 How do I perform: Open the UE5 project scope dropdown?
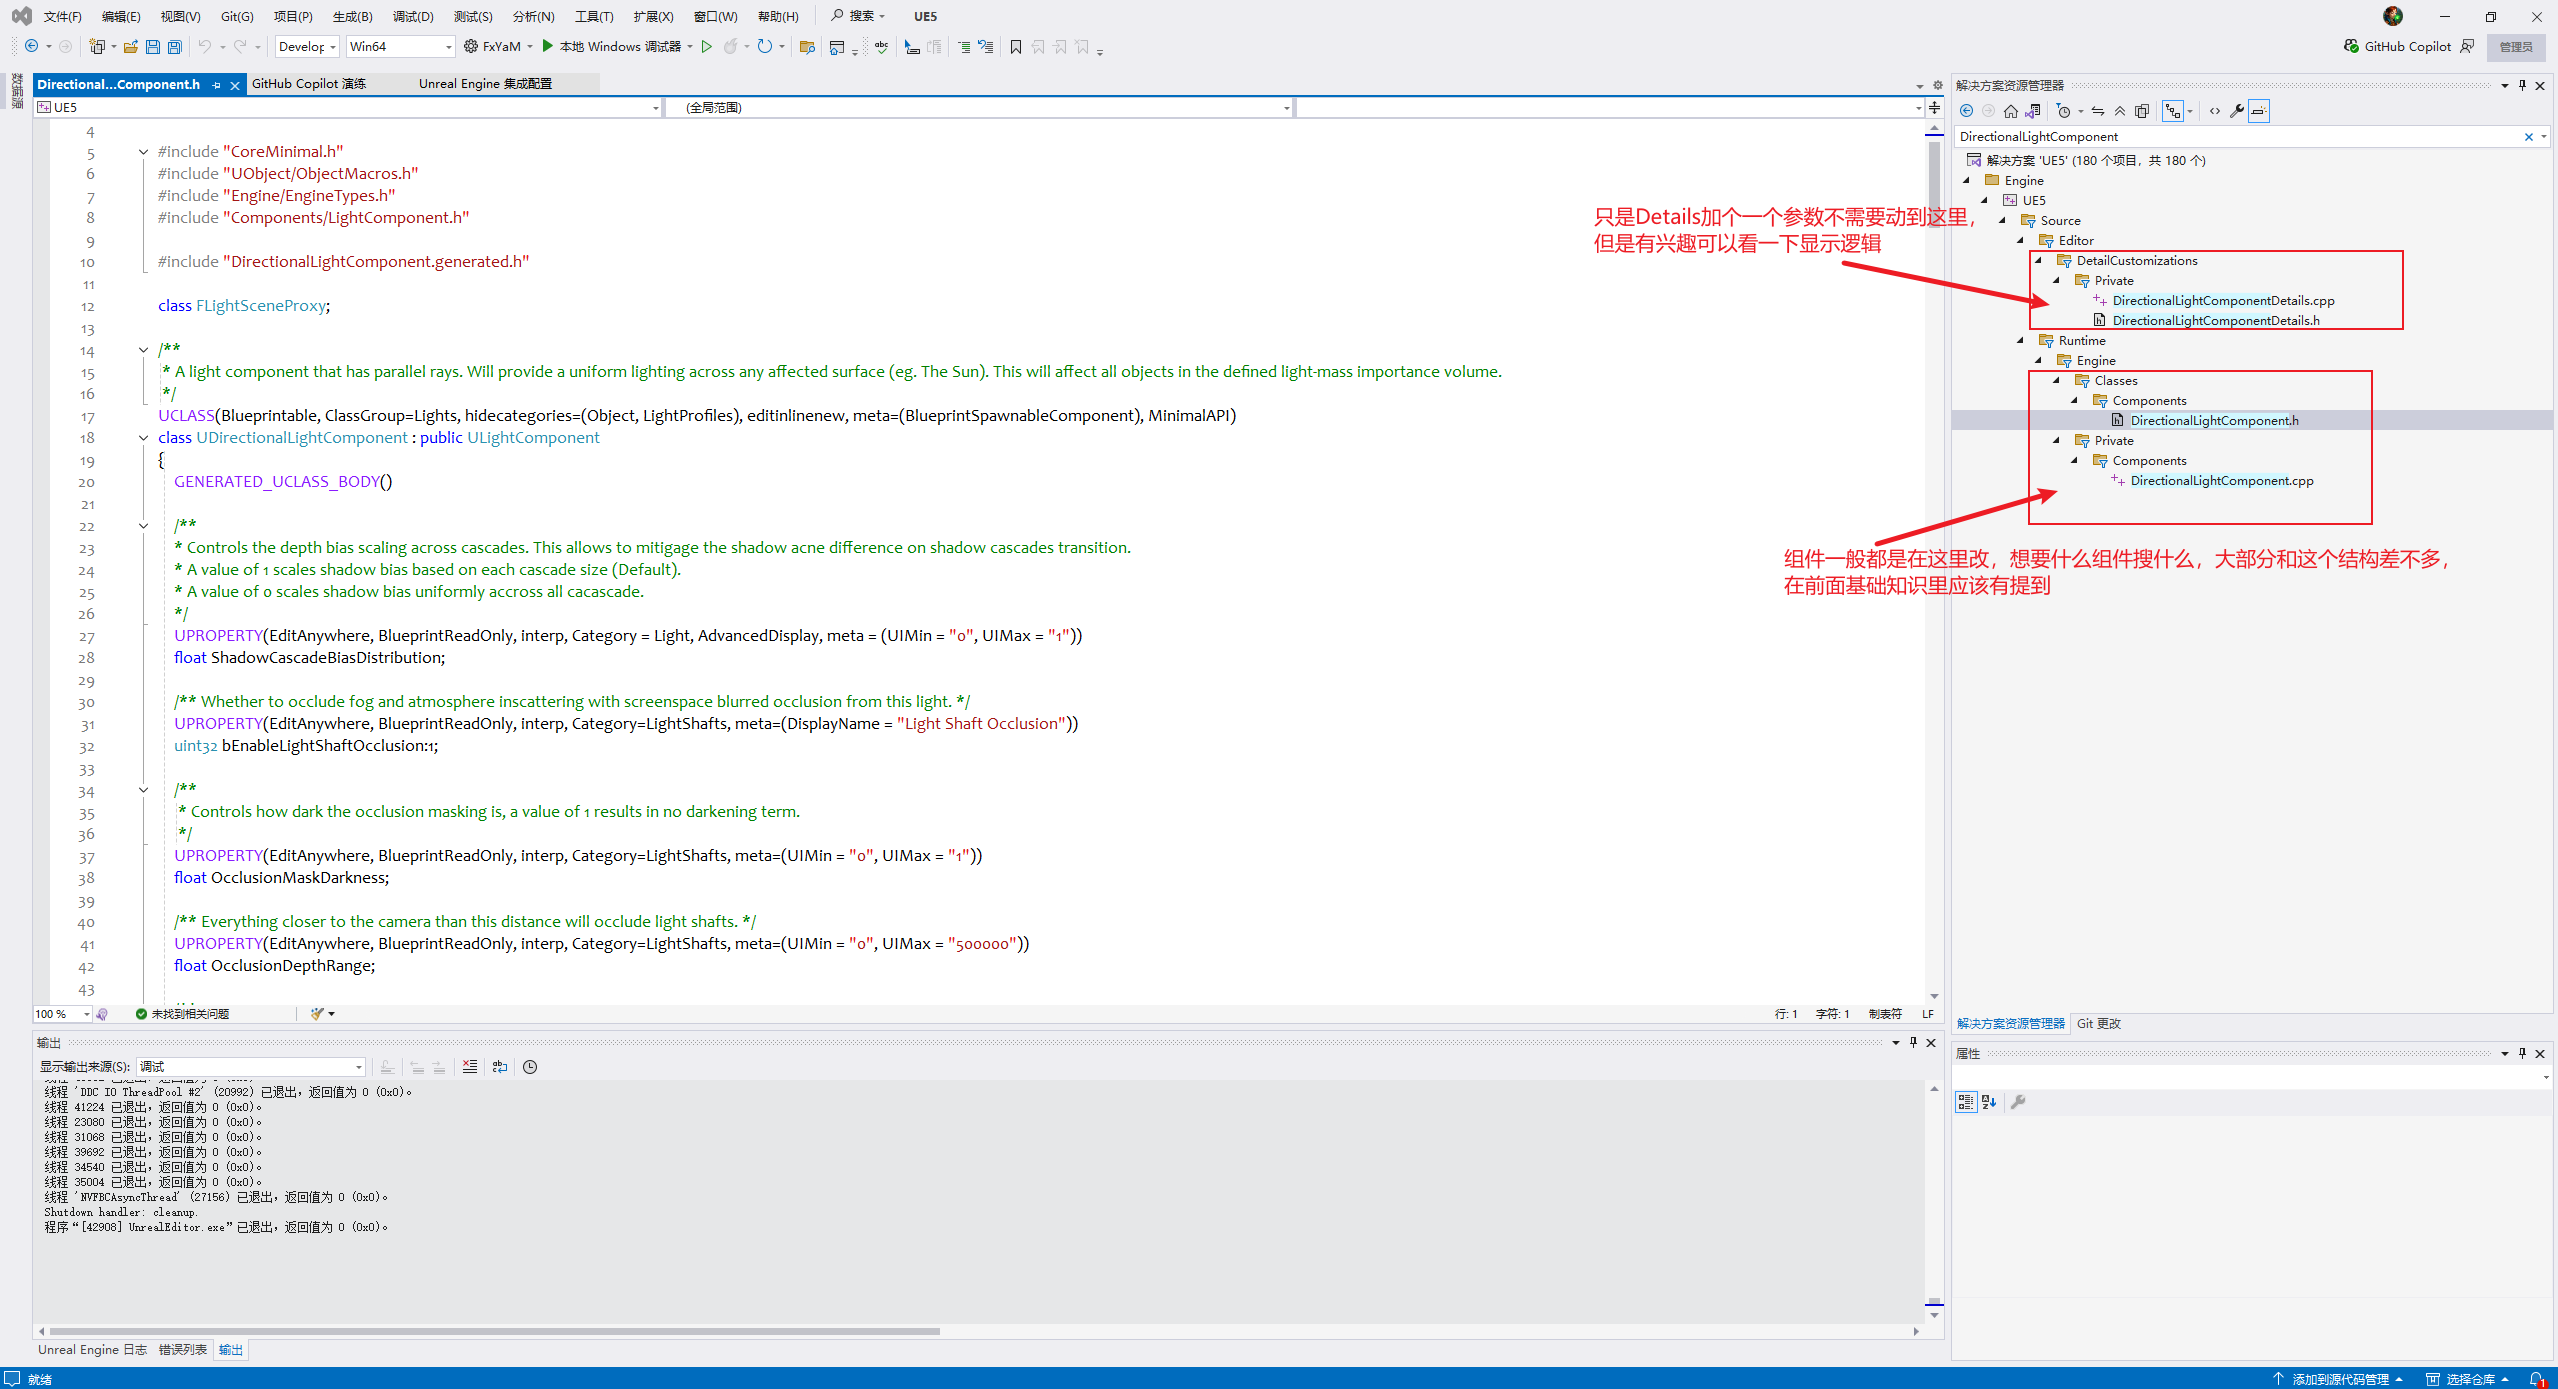(348, 108)
